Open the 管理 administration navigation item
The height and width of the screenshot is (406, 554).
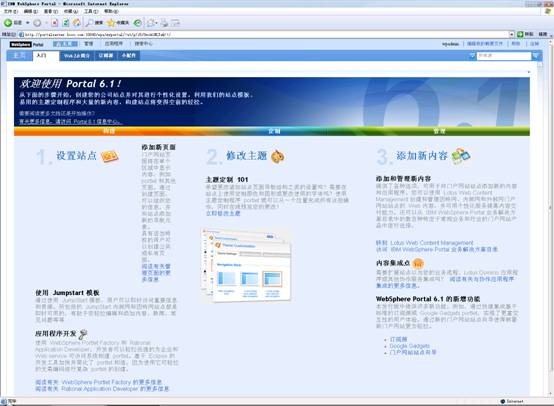88,44
